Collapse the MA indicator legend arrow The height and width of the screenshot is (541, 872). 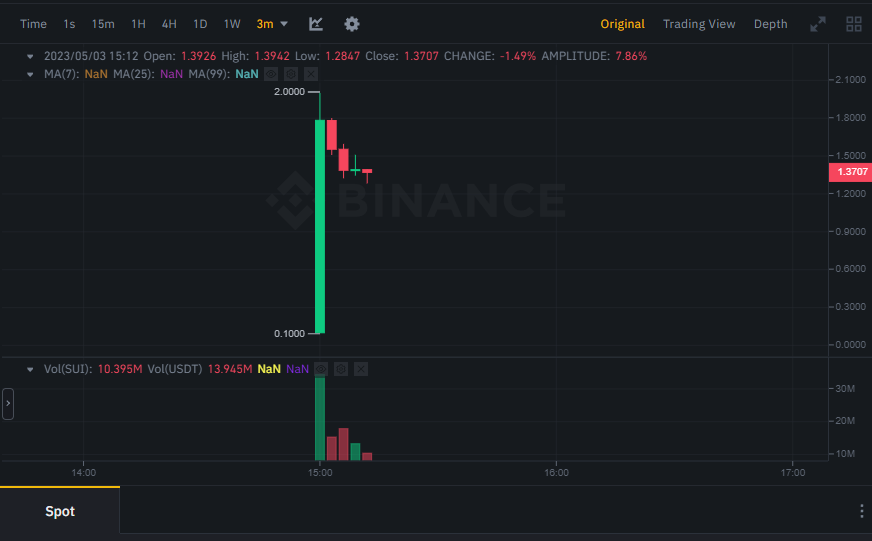click(30, 73)
